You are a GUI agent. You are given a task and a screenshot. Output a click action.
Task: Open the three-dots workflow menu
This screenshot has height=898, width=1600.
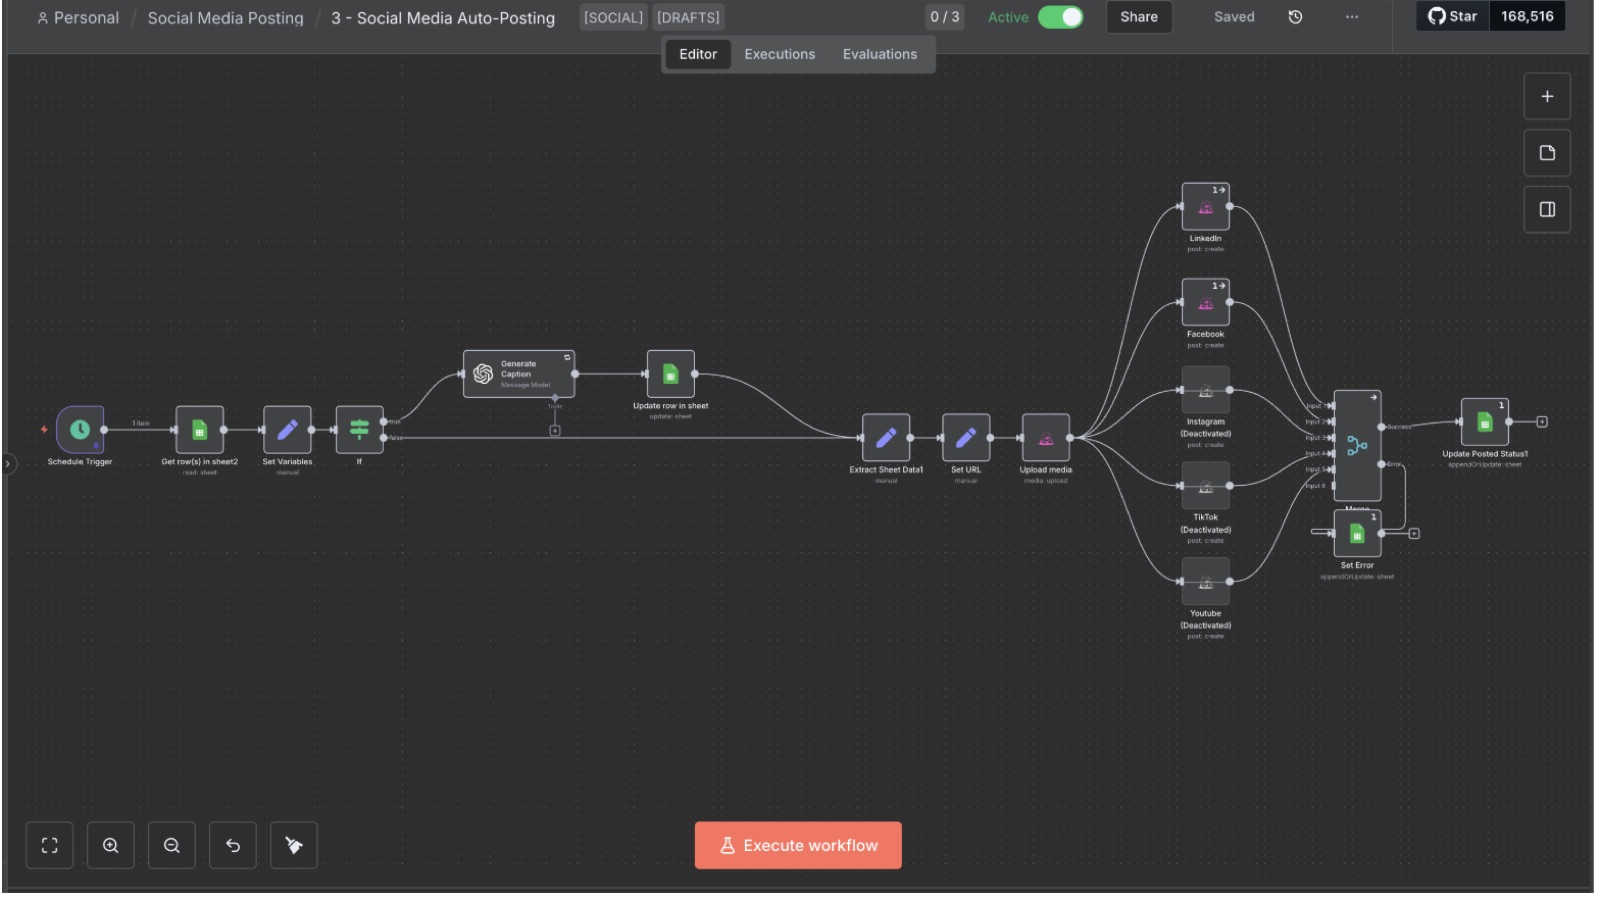[x=1352, y=17]
